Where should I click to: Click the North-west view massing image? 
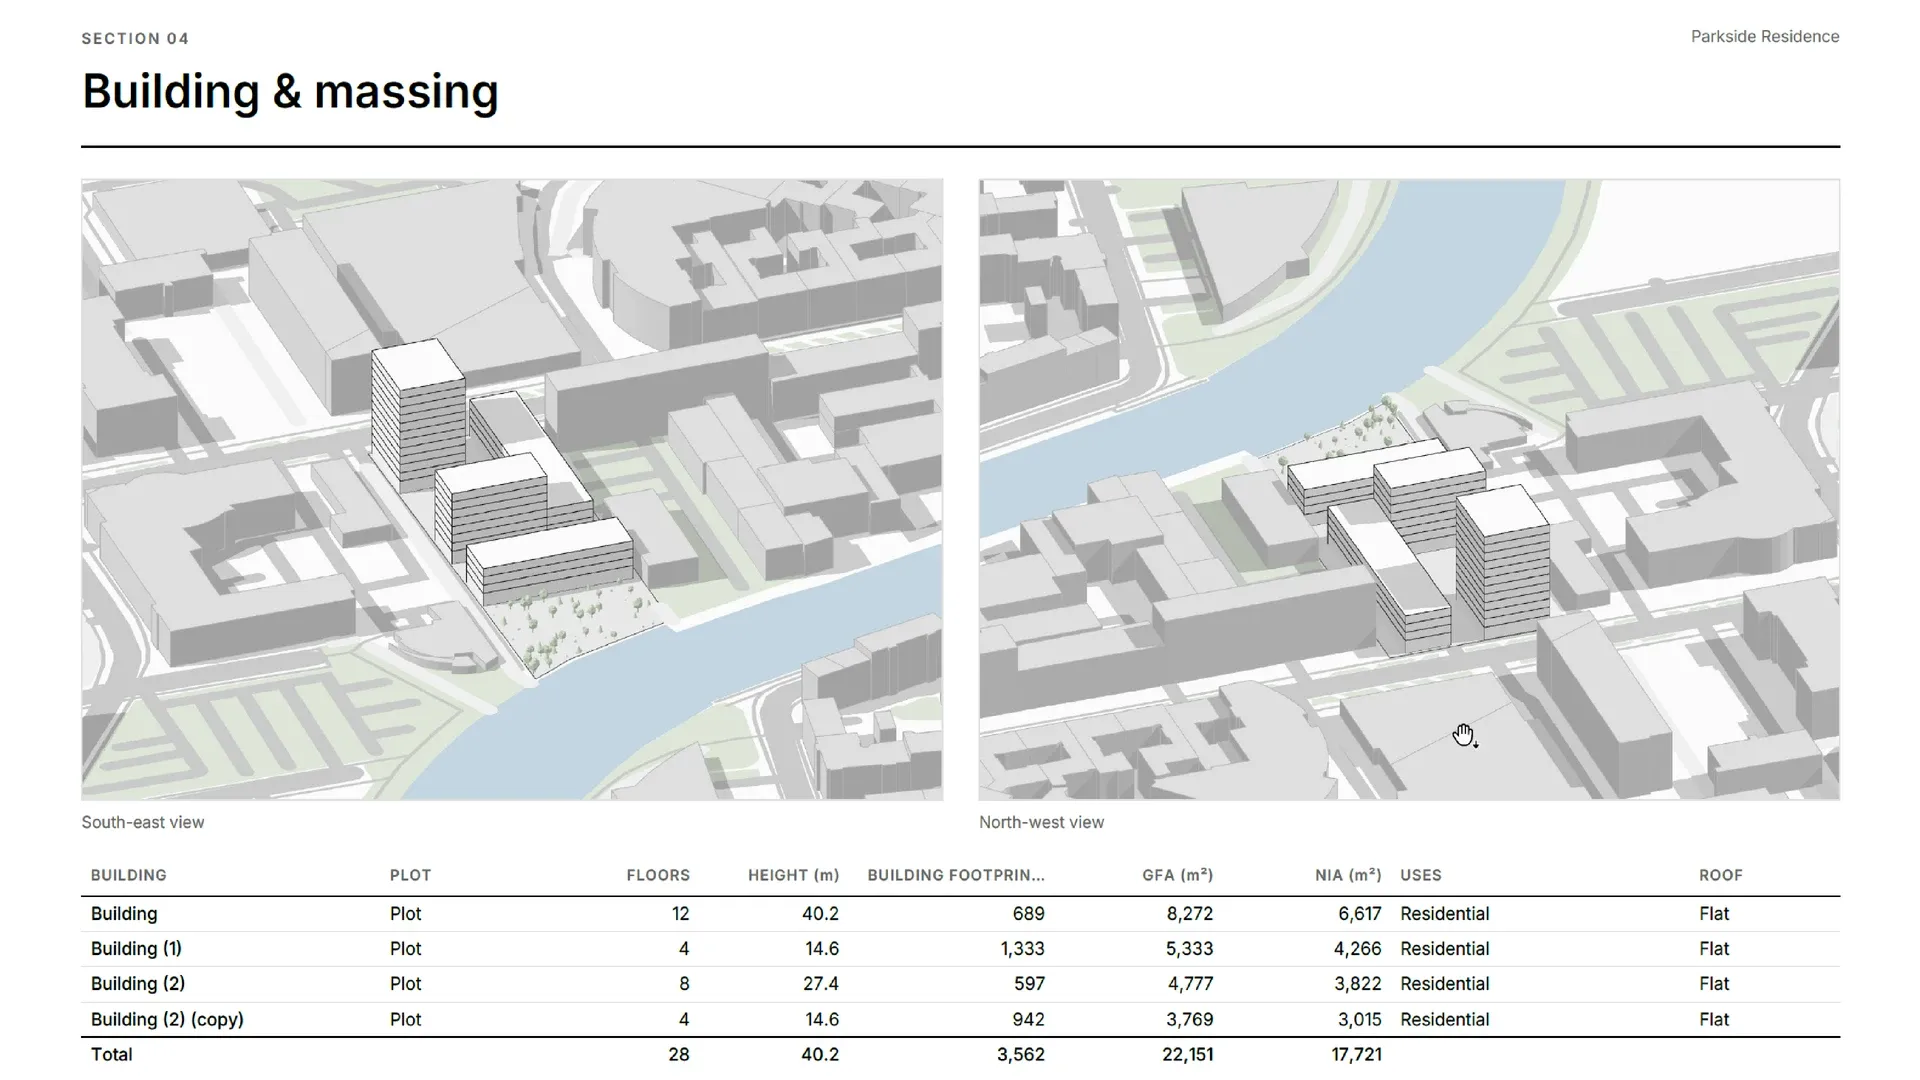pos(1409,489)
